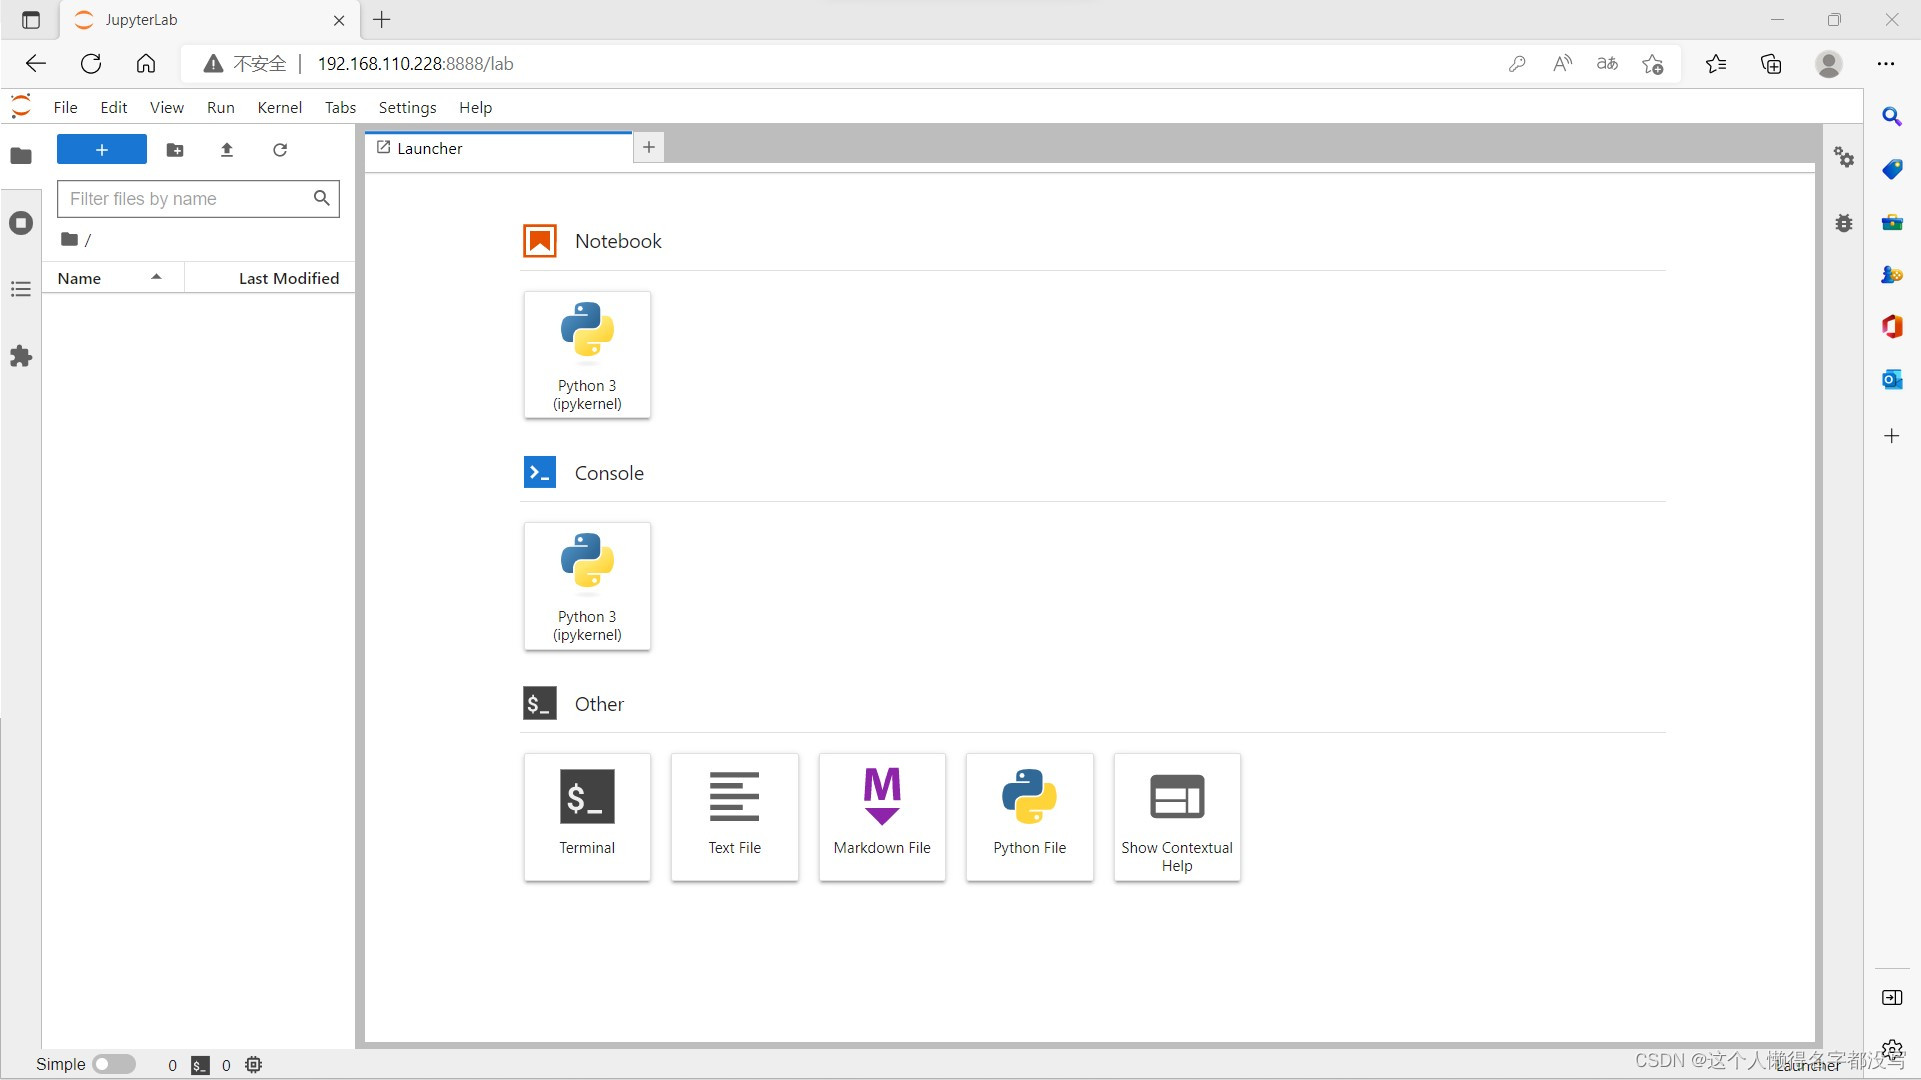Create a new Markdown File
Screen dimensions: 1921x1080
tap(882, 817)
